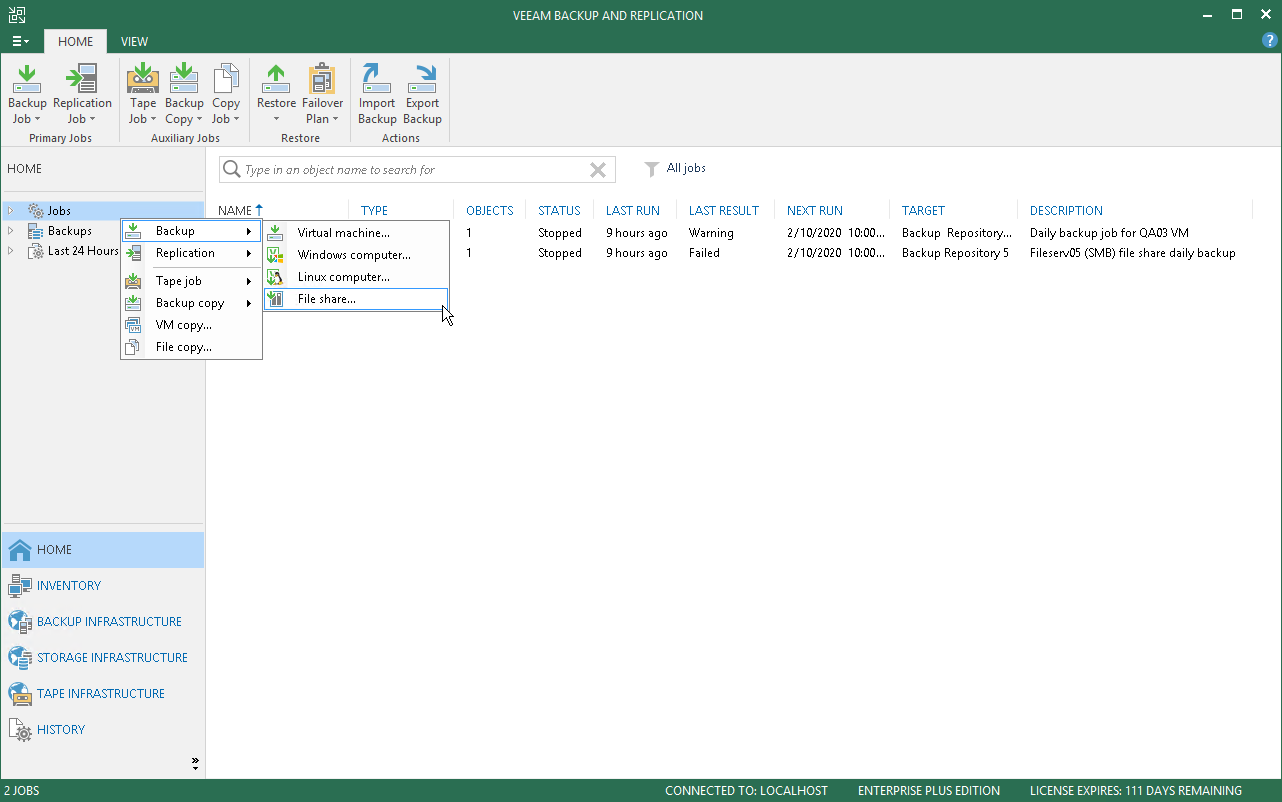This screenshot has height=802, width=1282.
Task: Click the Backup Job dropdown arrow
Action: [37, 119]
